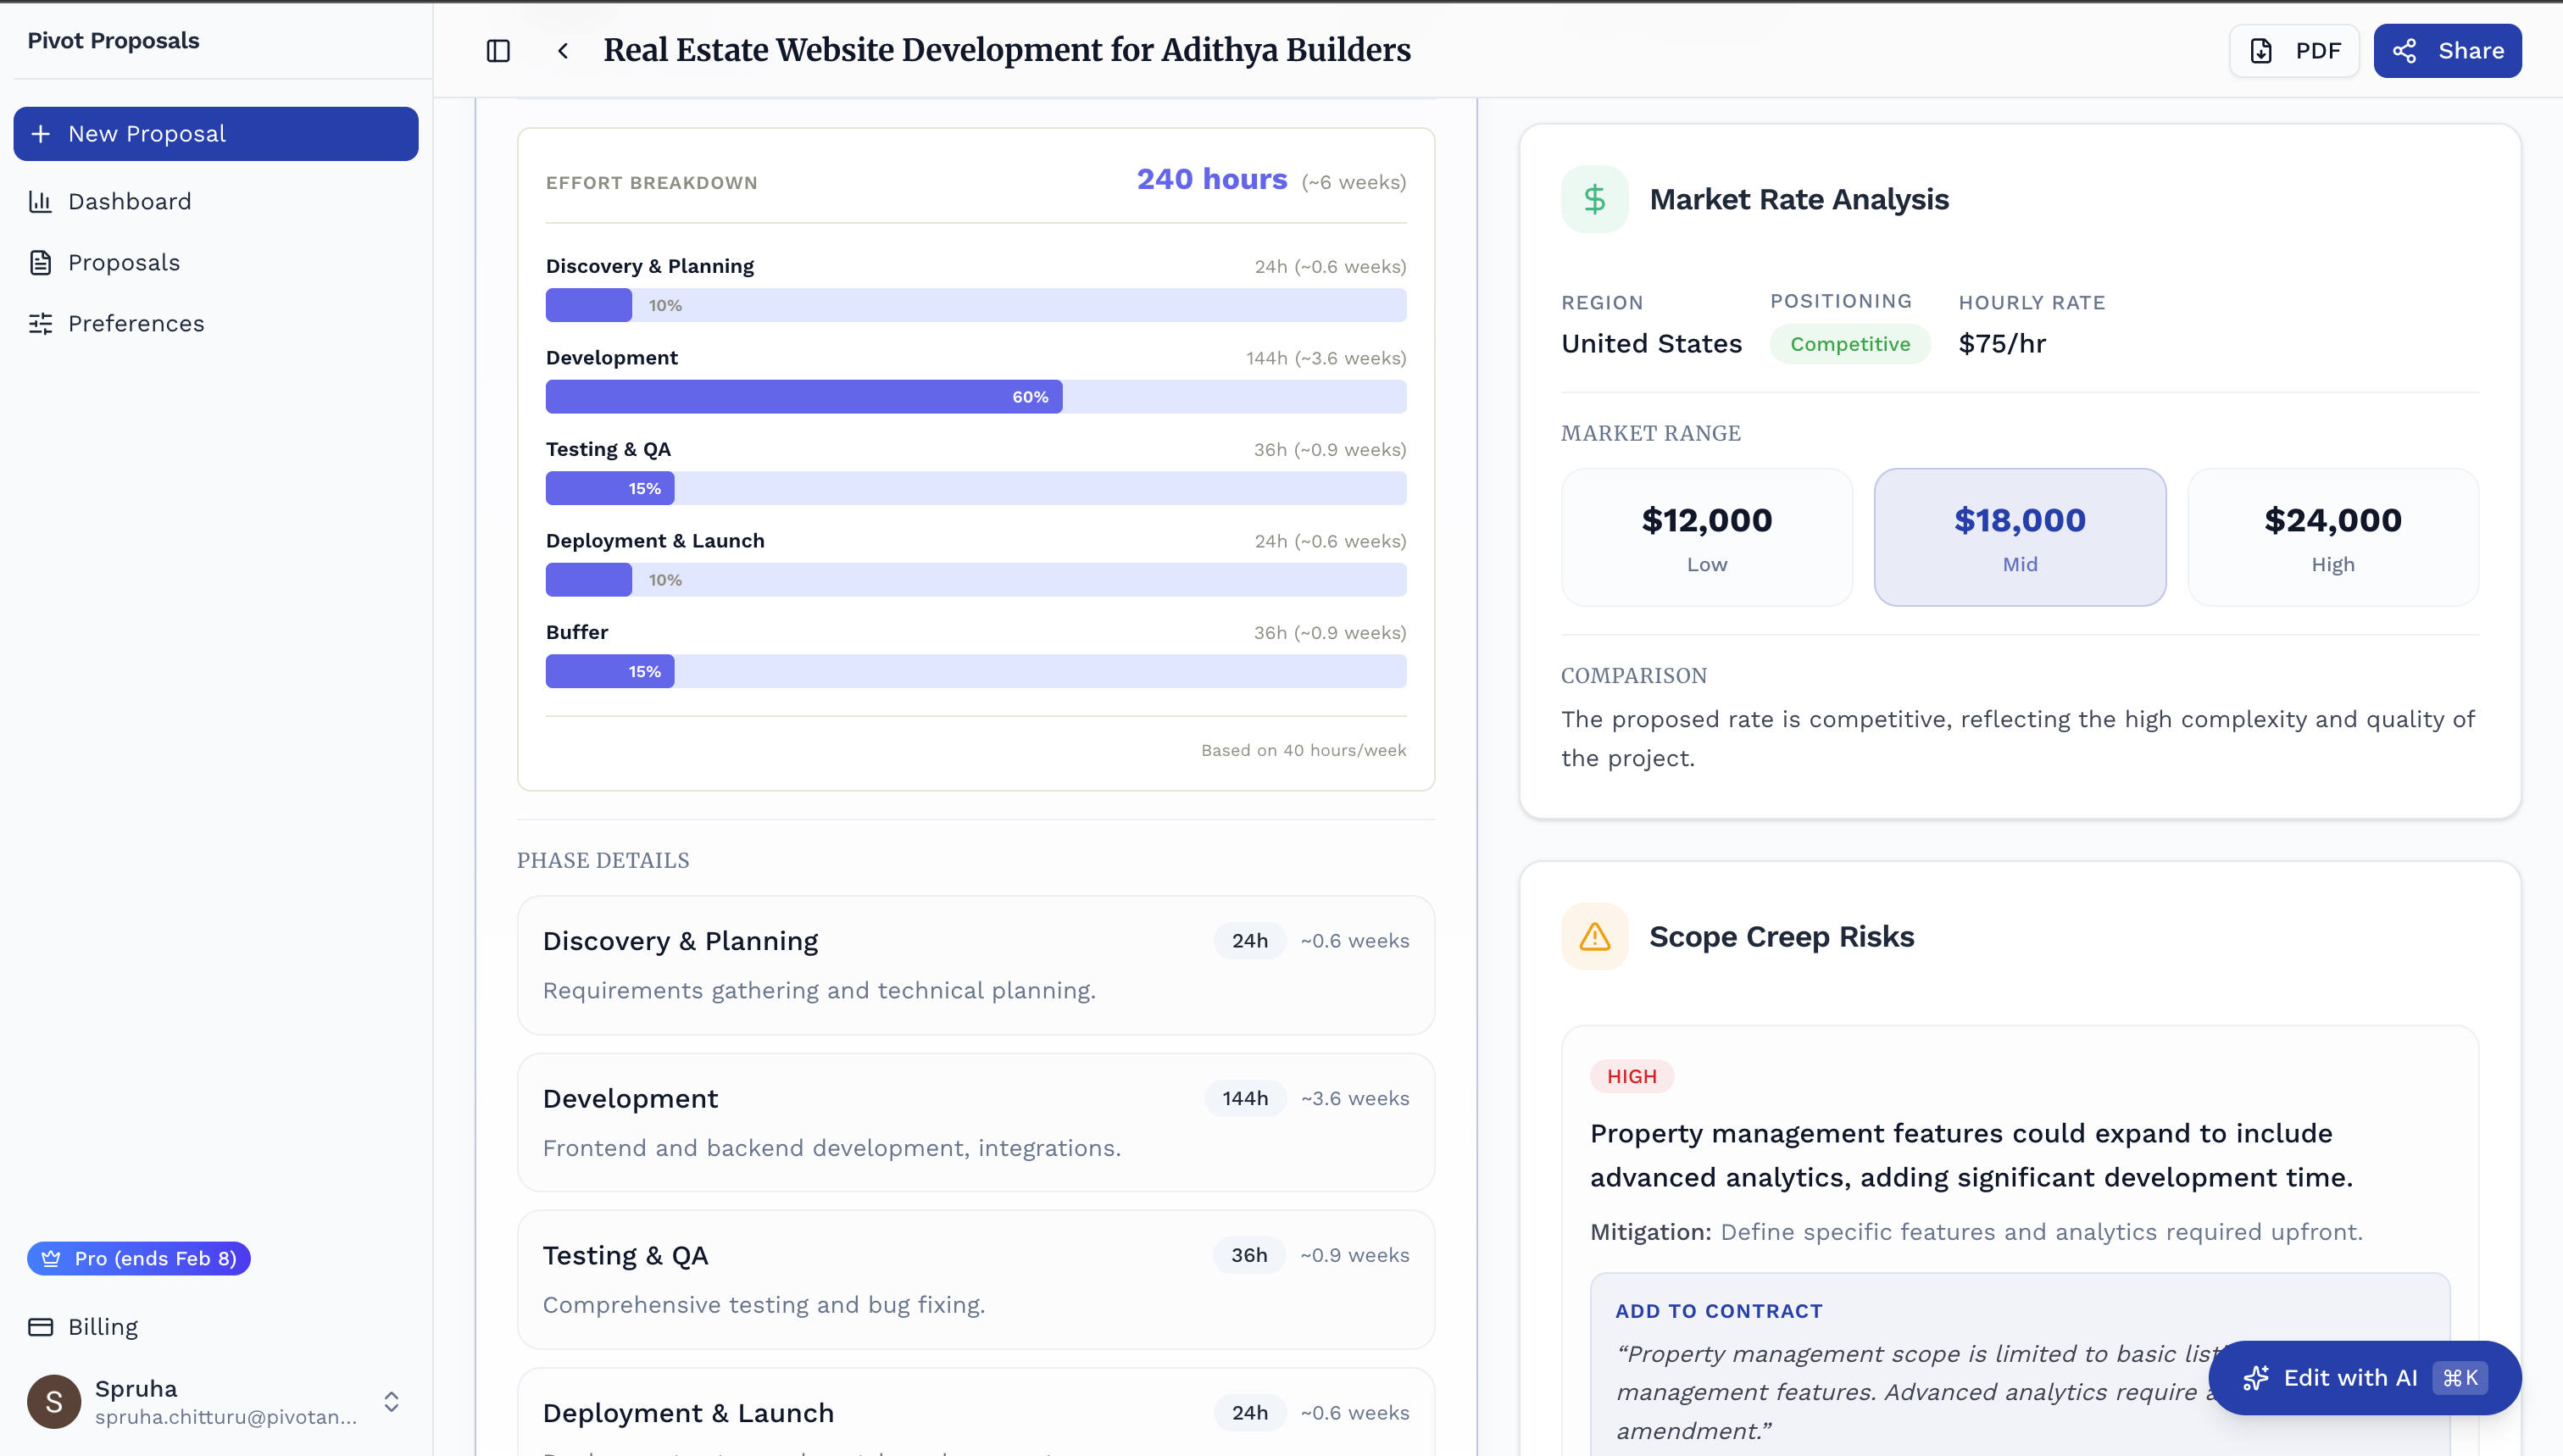
Task: Click the Billing card icon
Action: click(x=40, y=1327)
